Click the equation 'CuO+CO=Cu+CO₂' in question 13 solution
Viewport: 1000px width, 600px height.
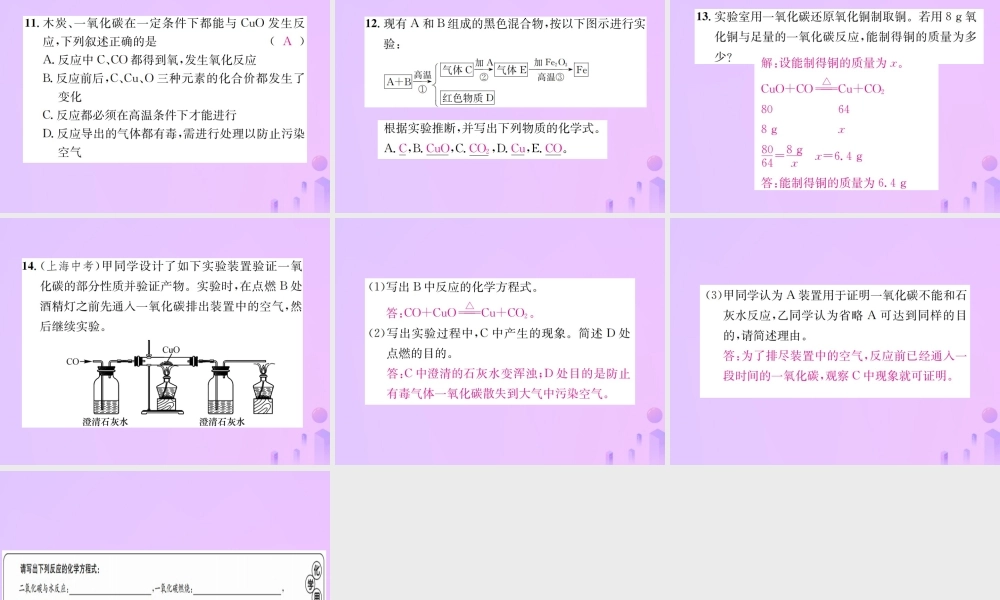pos(823,87)
